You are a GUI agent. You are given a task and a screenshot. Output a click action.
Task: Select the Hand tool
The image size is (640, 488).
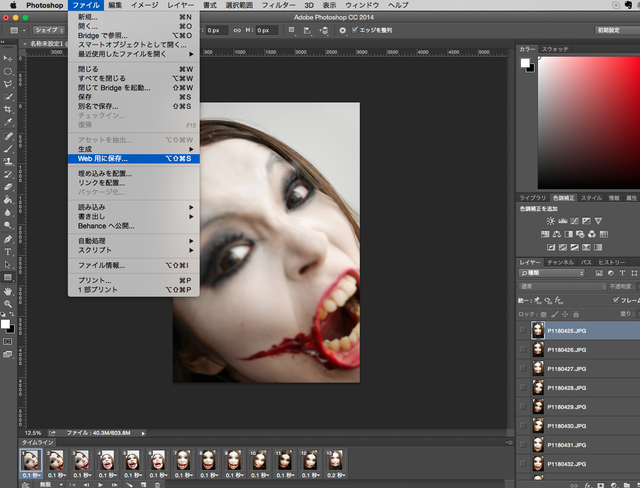[x=8, y=291]
